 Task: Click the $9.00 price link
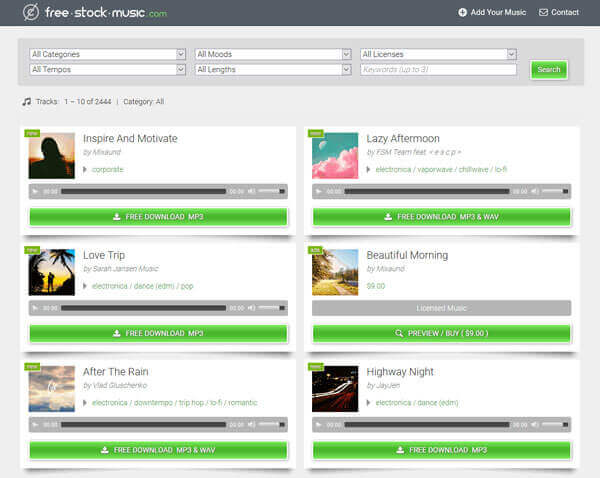point(376,286)
